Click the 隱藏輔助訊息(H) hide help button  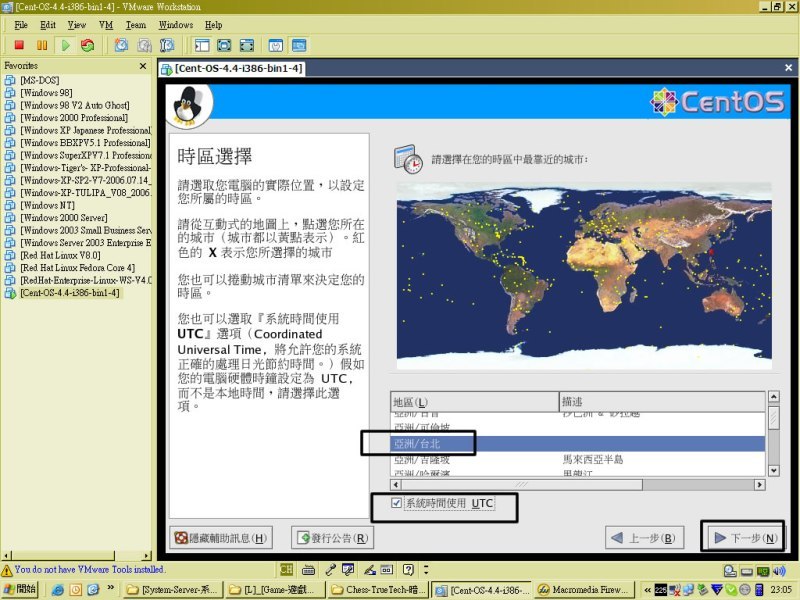[x=221, y=538]
